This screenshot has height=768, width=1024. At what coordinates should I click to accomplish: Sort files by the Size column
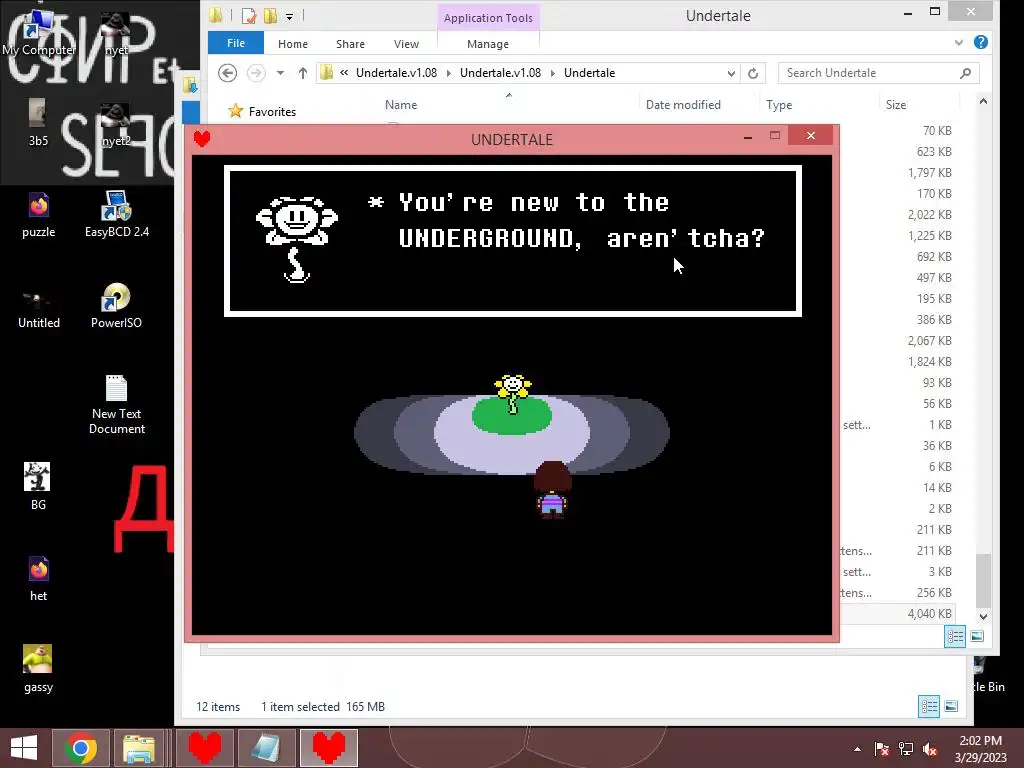pyautogui.click(x=895, y=104)
